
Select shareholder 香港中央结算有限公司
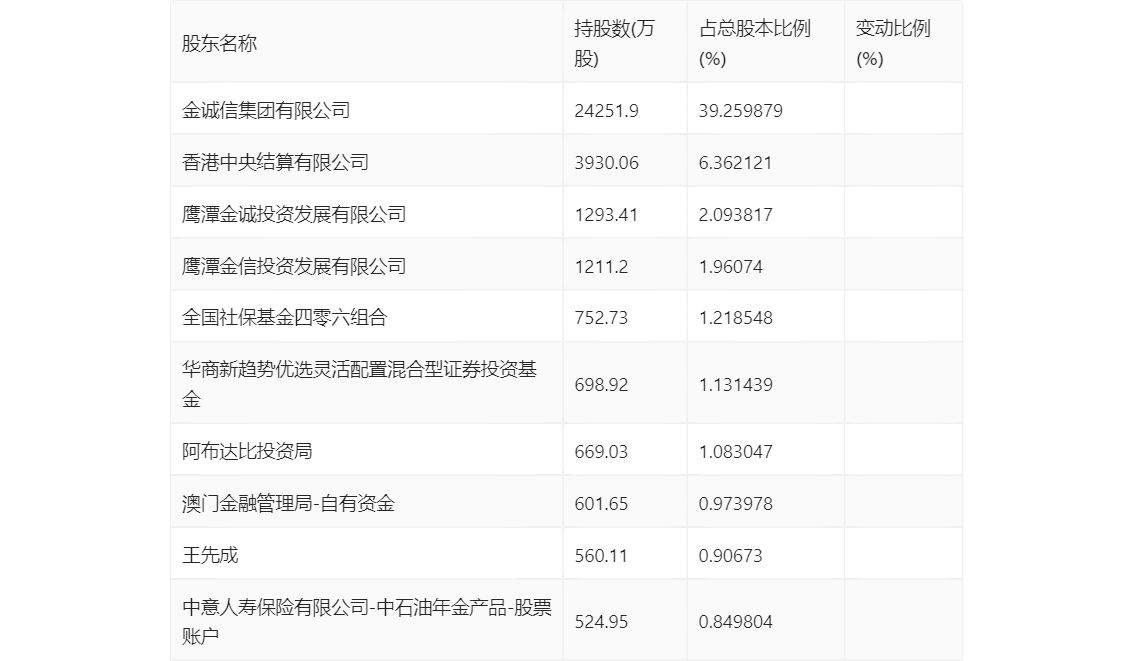coord(276,163)
